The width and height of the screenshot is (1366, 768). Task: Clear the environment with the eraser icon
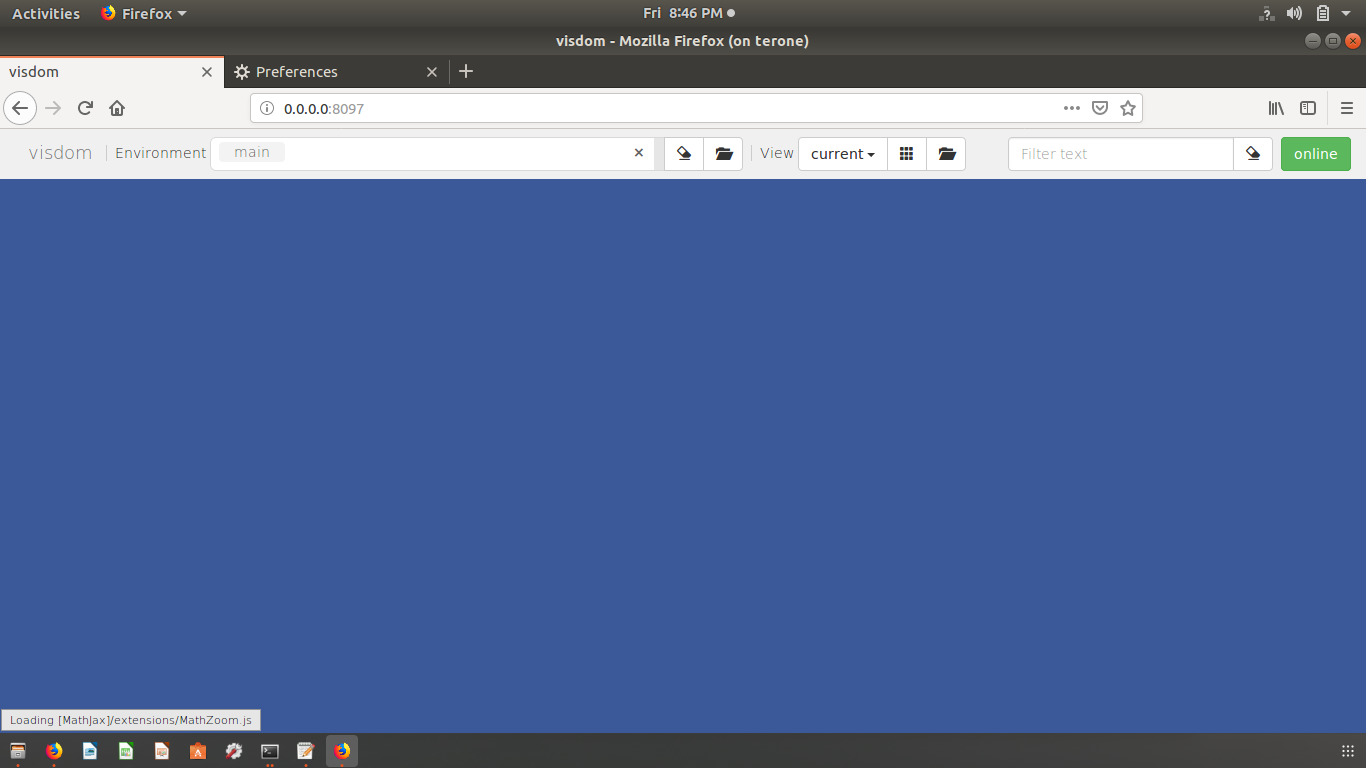coord(684,154)
